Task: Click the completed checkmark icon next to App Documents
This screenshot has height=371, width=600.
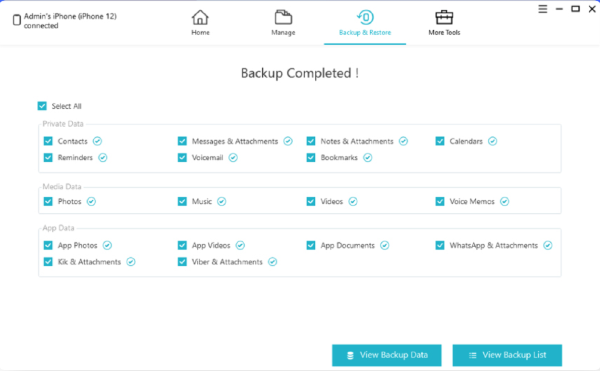Action: pos(385,246)
